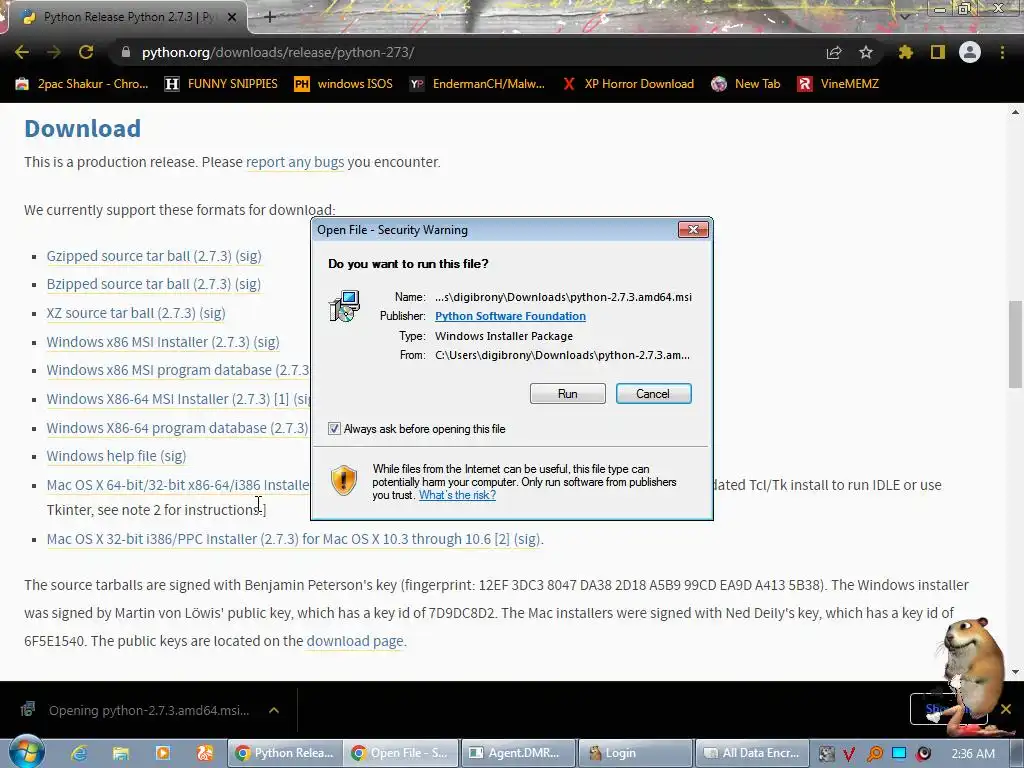Click the red V tray icon
Viewport: 1024px width, 768px height.
[x=850, y=754]
